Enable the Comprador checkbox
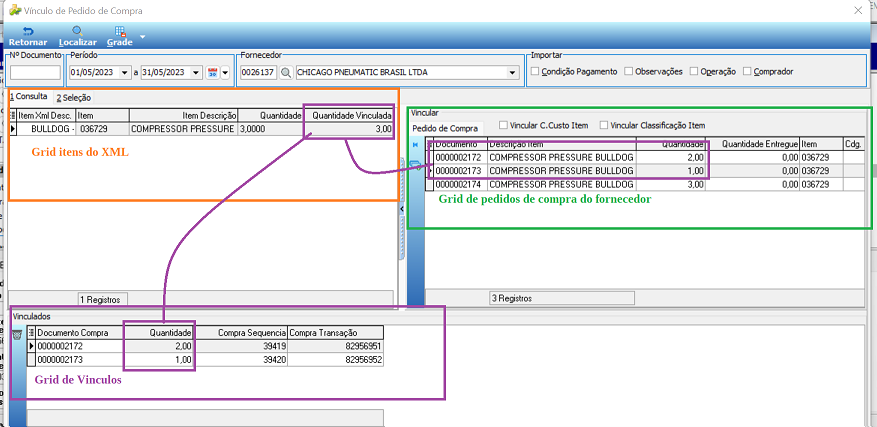Screen dimensions: 877x427 coord(747,72)
